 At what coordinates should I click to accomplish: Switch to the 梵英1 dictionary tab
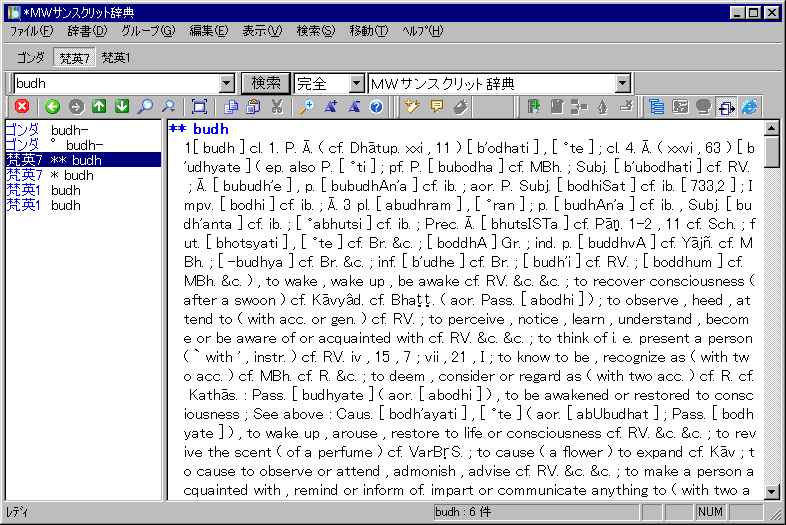pos(116,58)
